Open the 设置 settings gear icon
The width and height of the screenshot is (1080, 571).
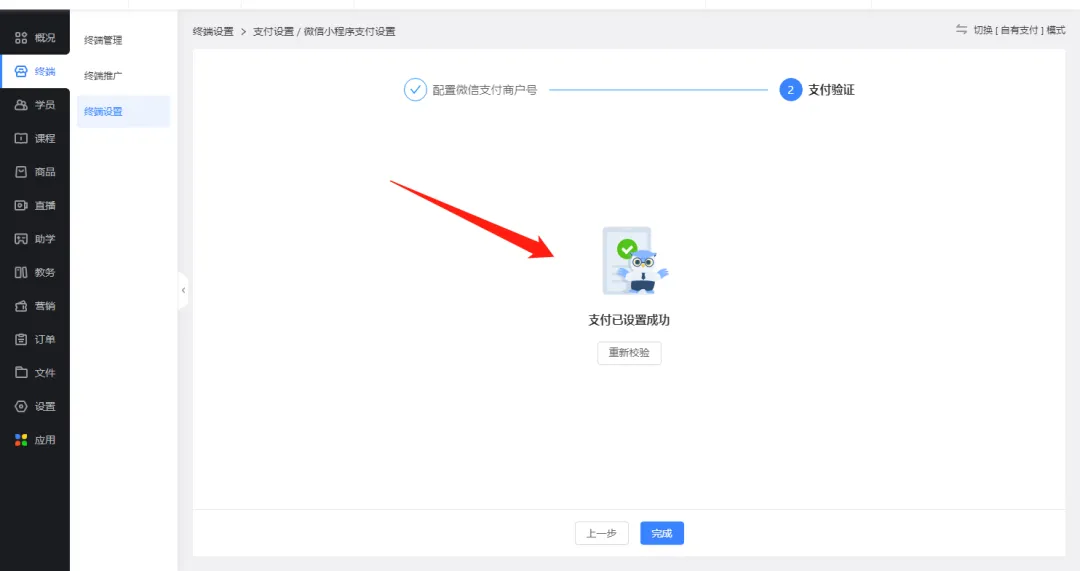point(21,406)
